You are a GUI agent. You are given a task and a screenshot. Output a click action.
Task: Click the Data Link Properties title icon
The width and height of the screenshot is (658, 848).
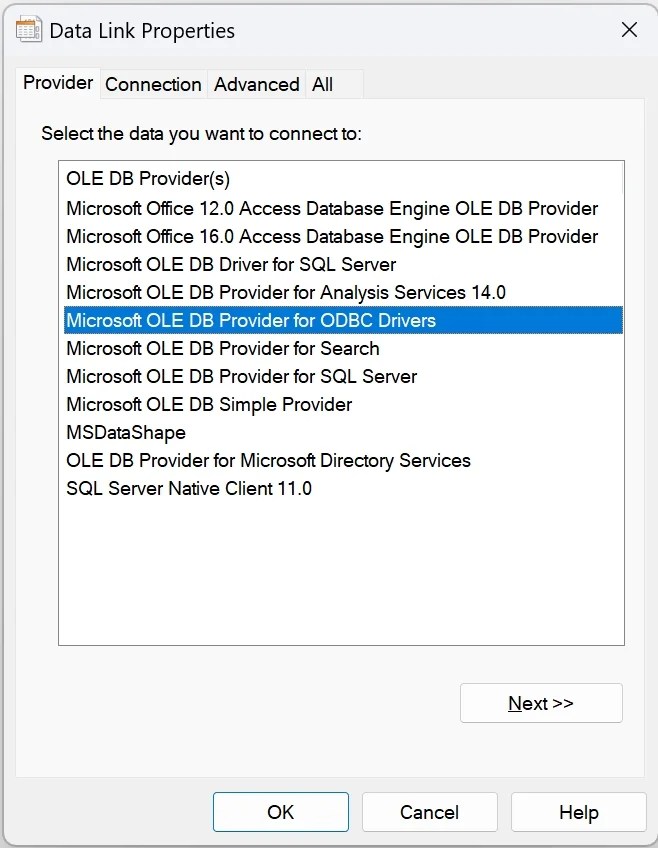pos(29,30)
